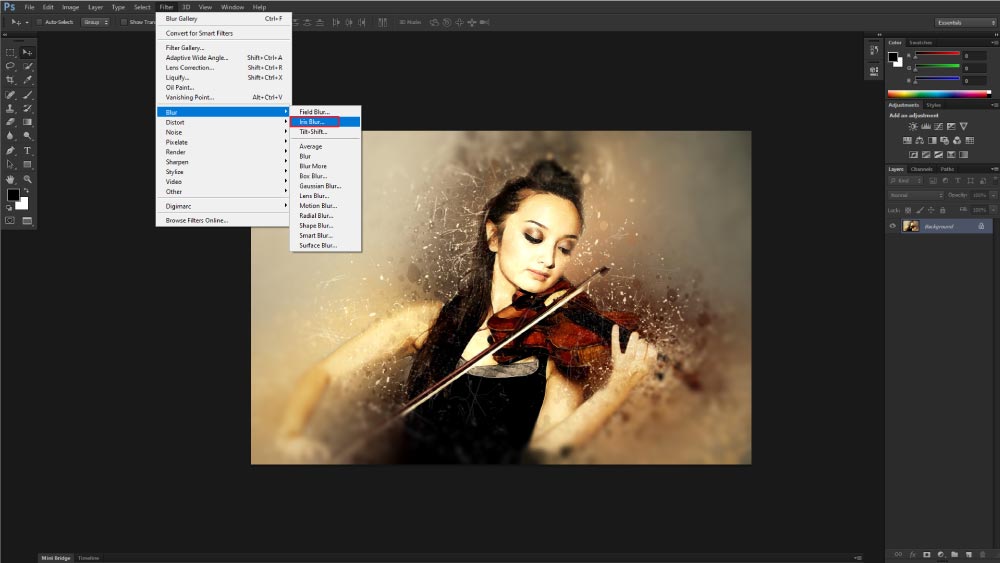Select the Rectangle shape tool

pyautogui.click(x=27, y=165)
